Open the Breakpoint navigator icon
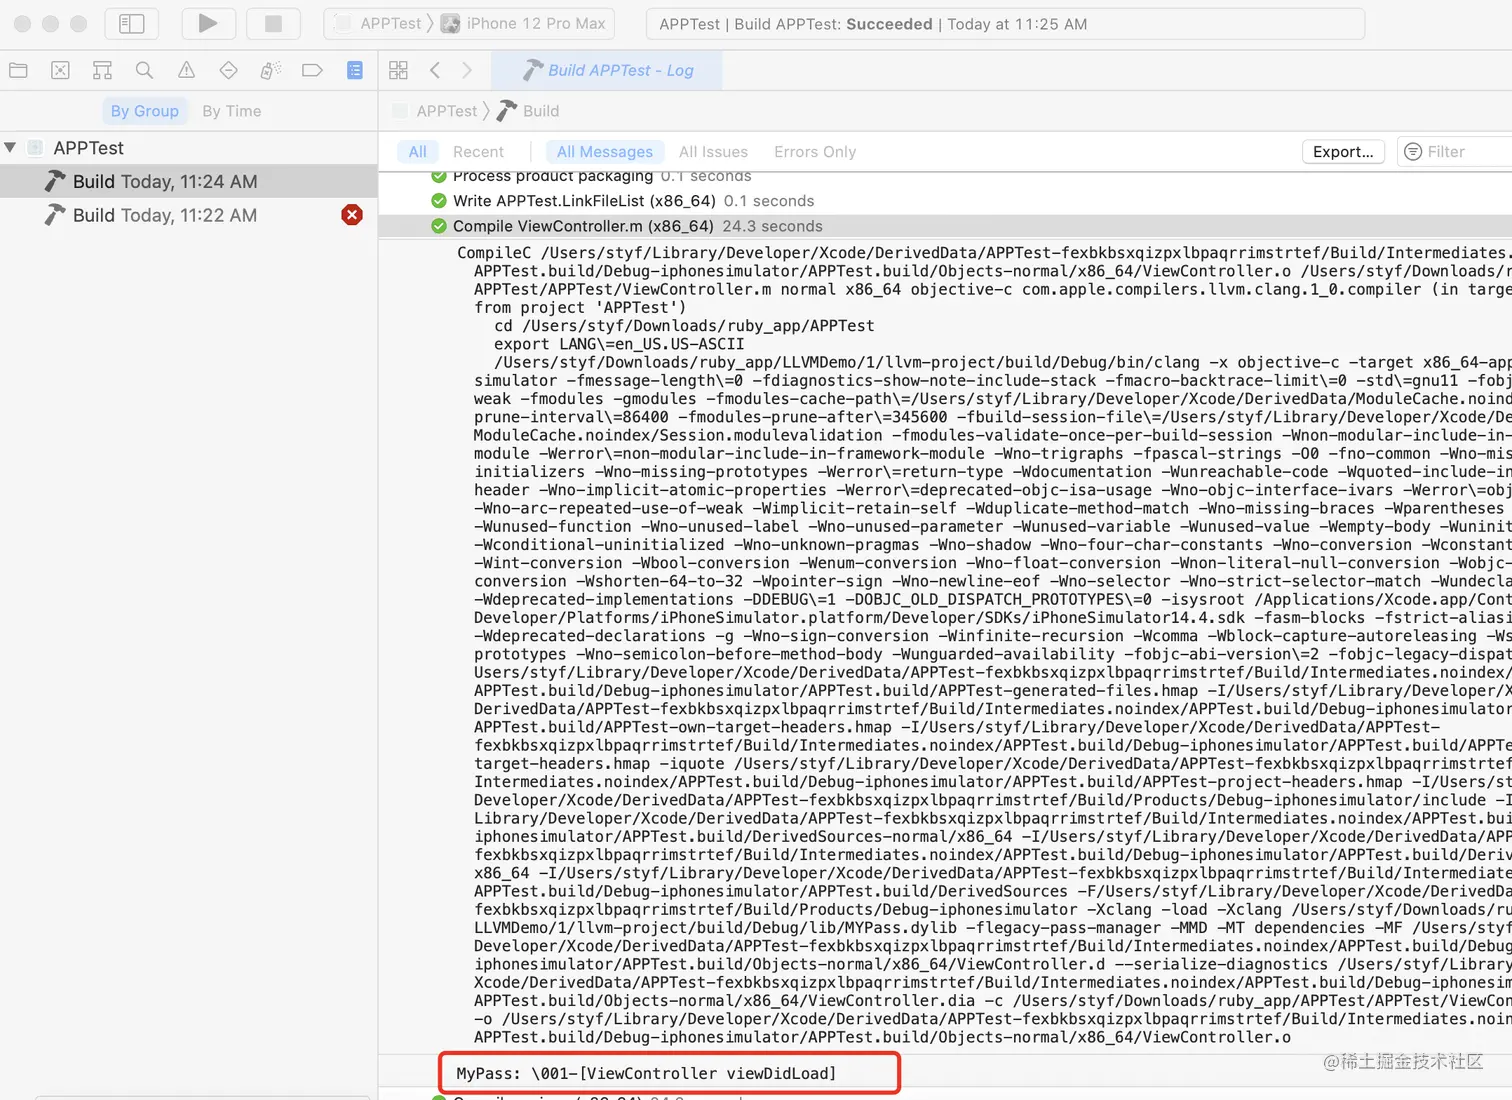Image resolution: width=1512 pixels, height=1100 pixels. tap(312, 70)
